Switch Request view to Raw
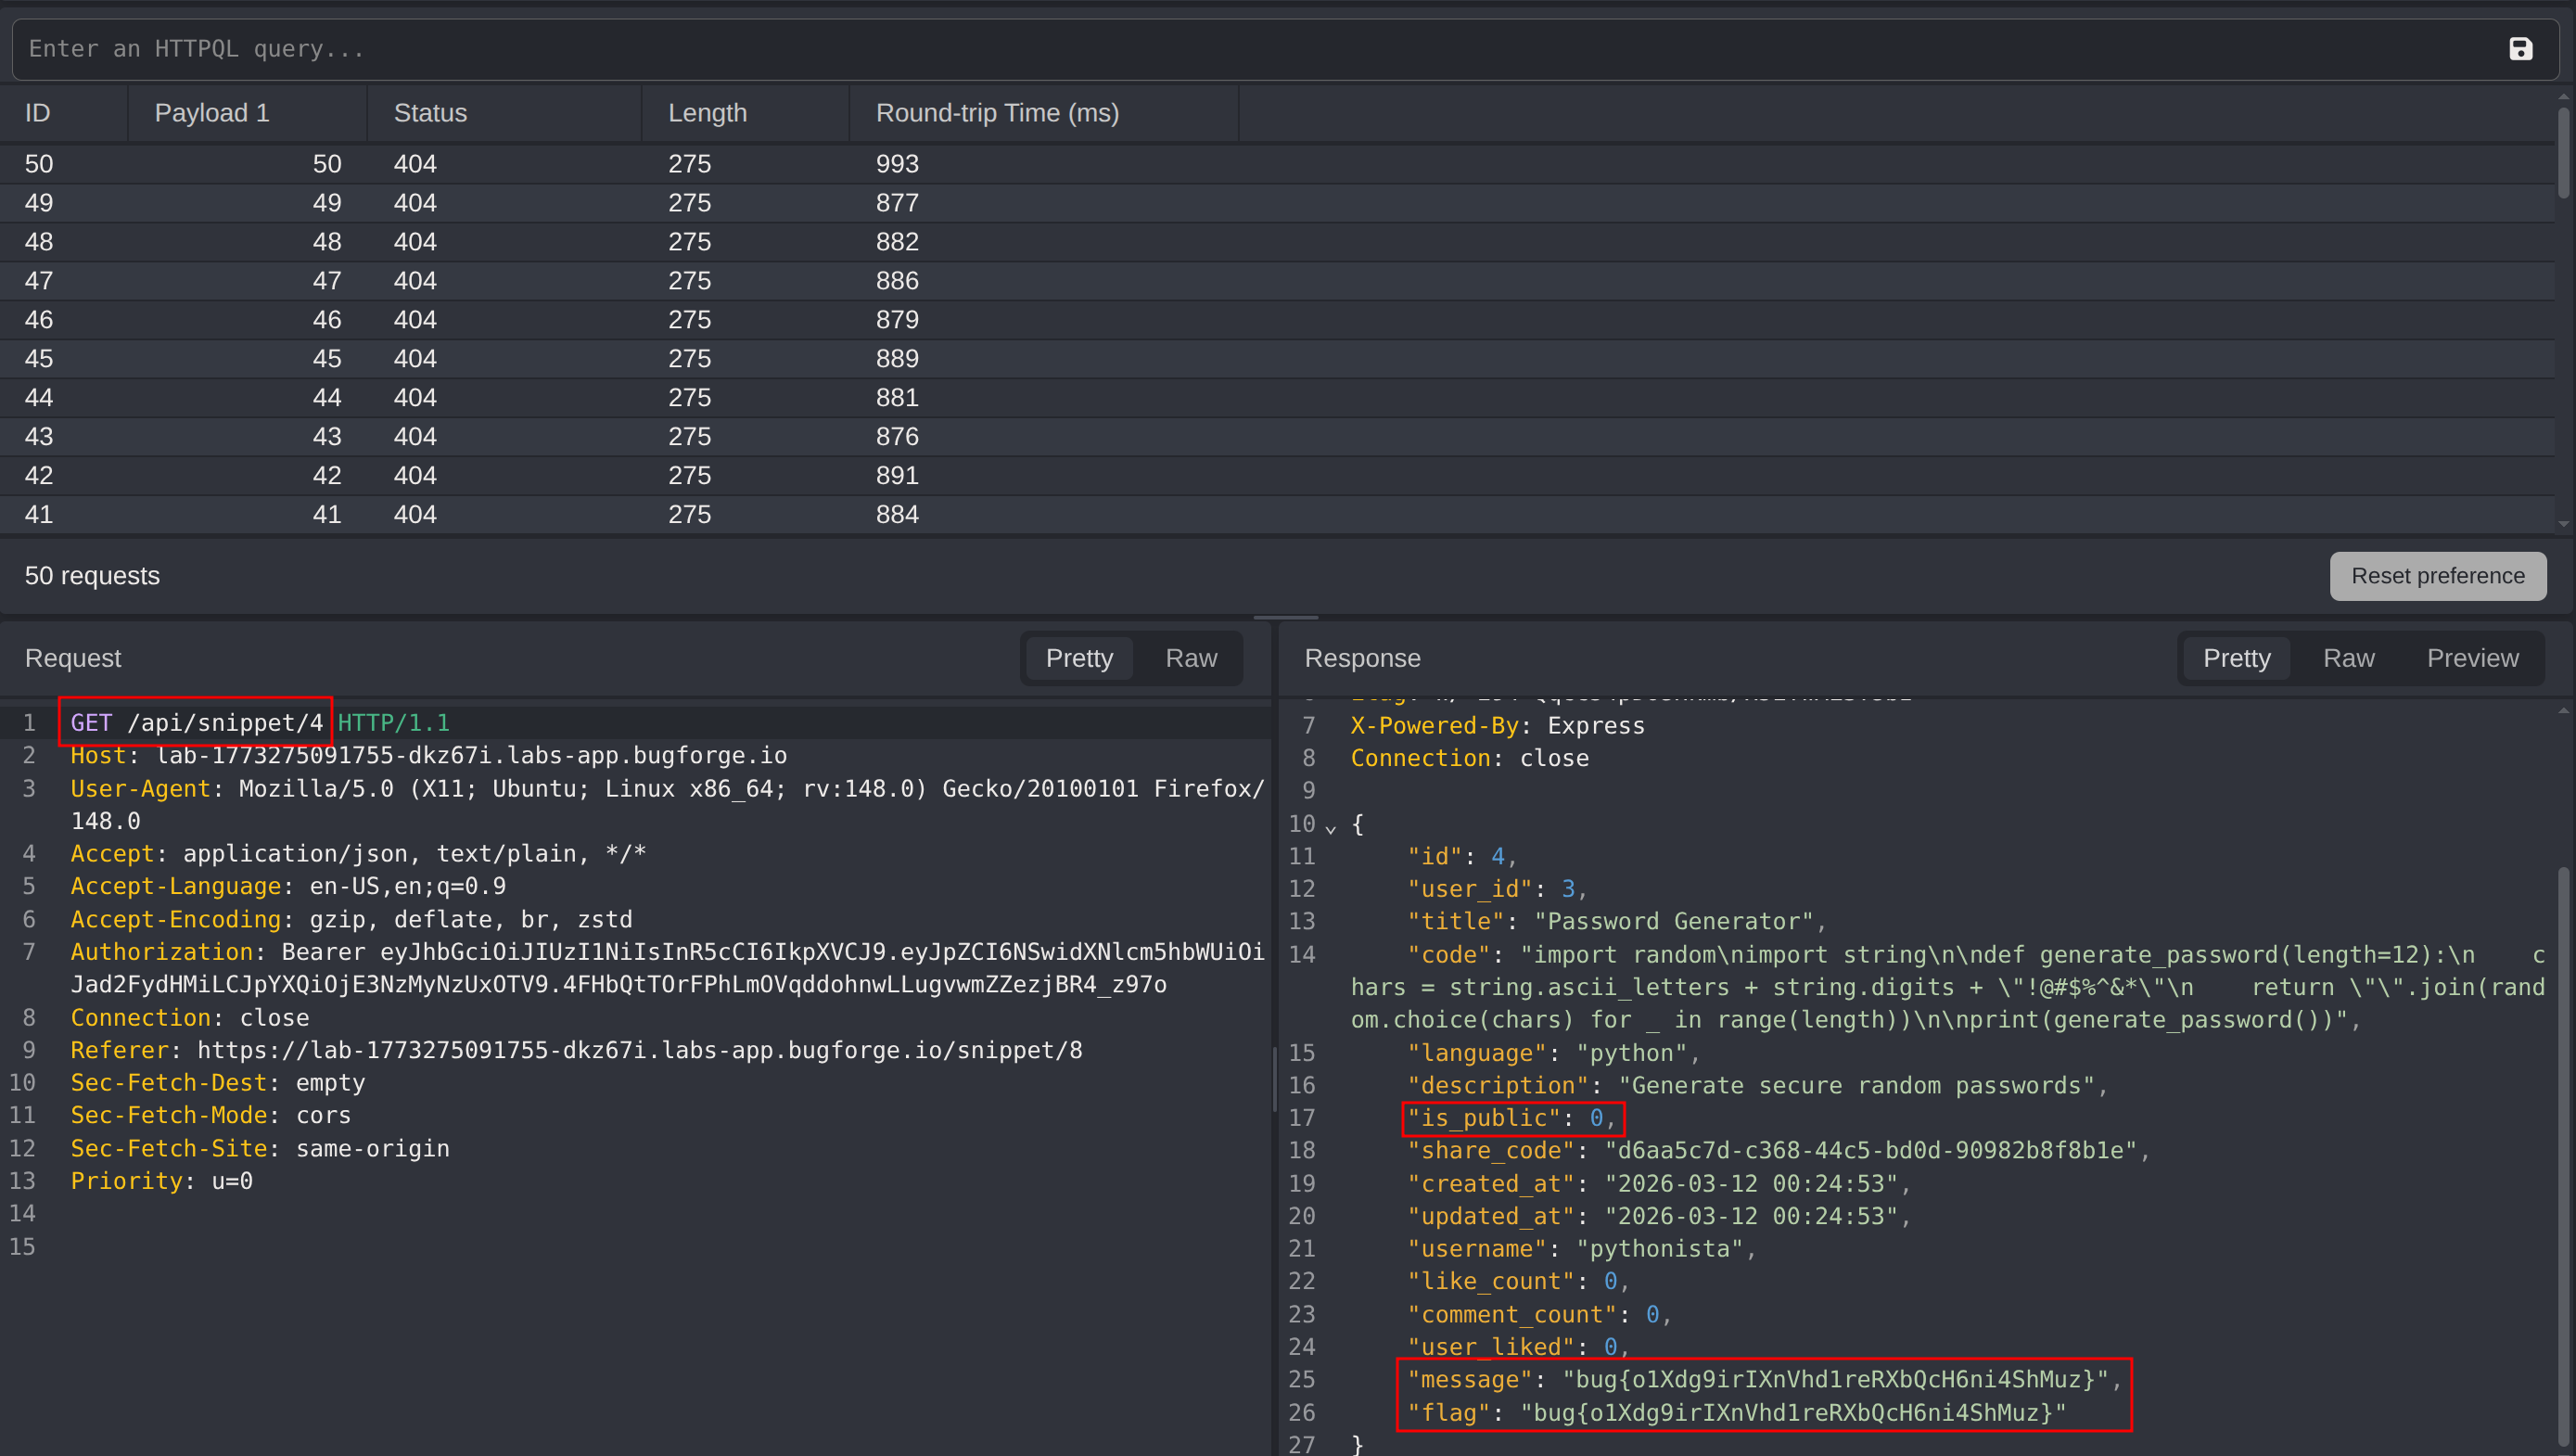The image size is (2576, 1456). coord(1190,658)
